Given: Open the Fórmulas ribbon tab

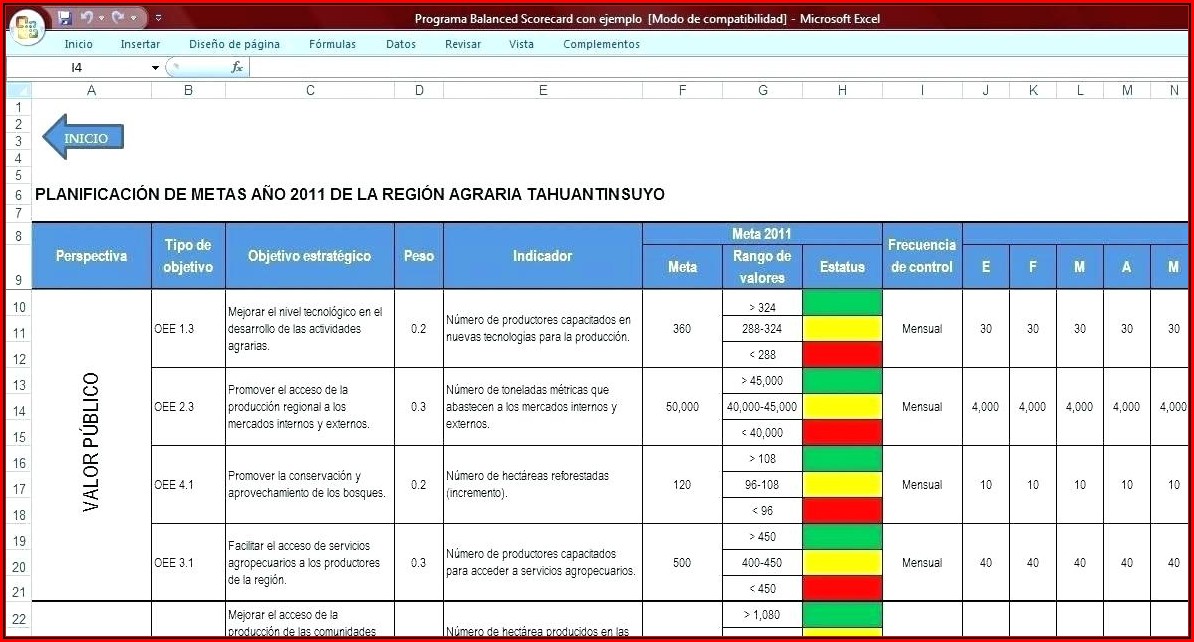Looking at the screenshot, I should [x=332, y=44].
